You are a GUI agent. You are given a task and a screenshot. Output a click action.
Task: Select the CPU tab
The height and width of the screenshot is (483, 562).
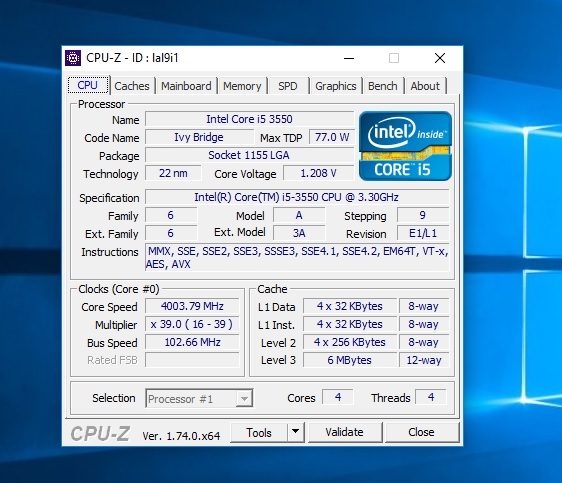point(88,85)
